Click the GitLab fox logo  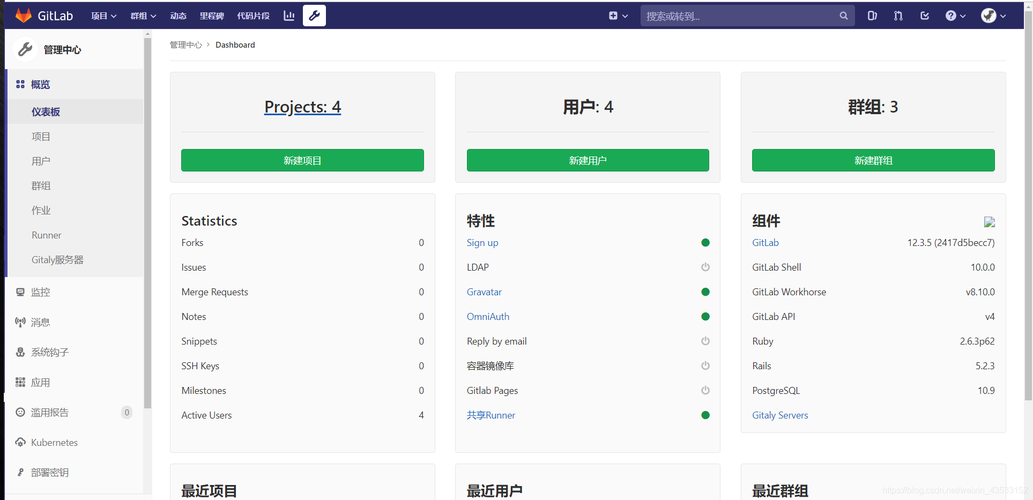point(24,15)
